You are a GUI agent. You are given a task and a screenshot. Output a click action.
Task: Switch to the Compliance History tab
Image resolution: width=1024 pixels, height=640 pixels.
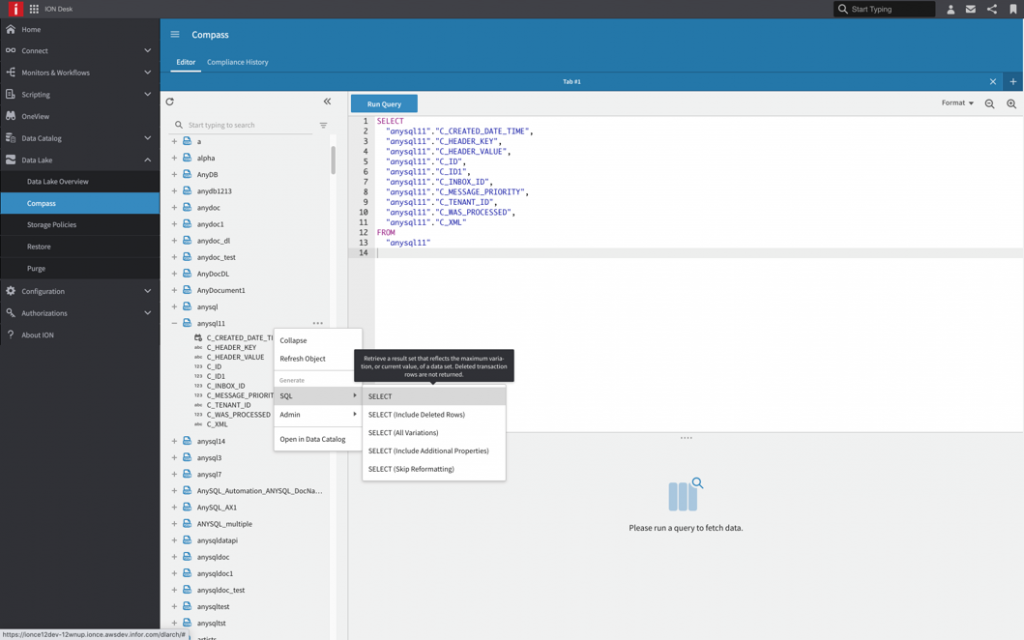coord(237,62)
